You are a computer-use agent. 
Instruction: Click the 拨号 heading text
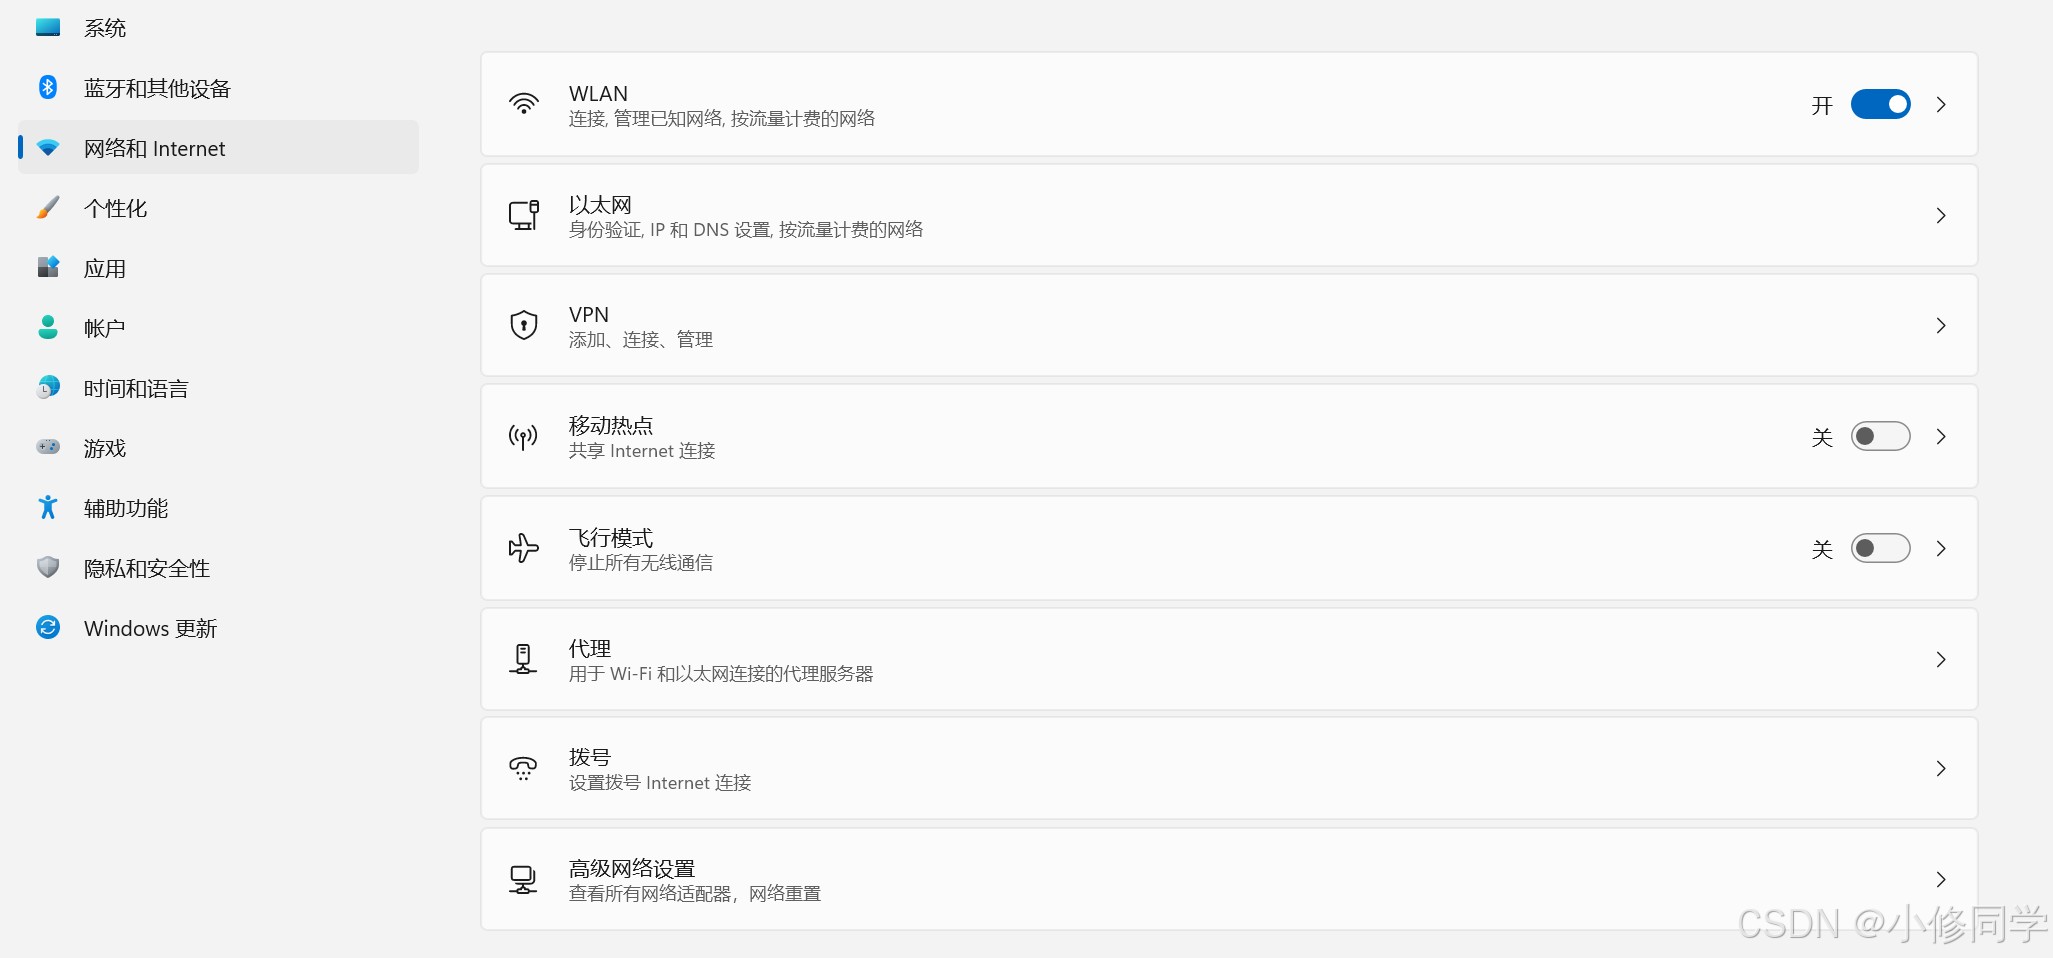(590, 757)
